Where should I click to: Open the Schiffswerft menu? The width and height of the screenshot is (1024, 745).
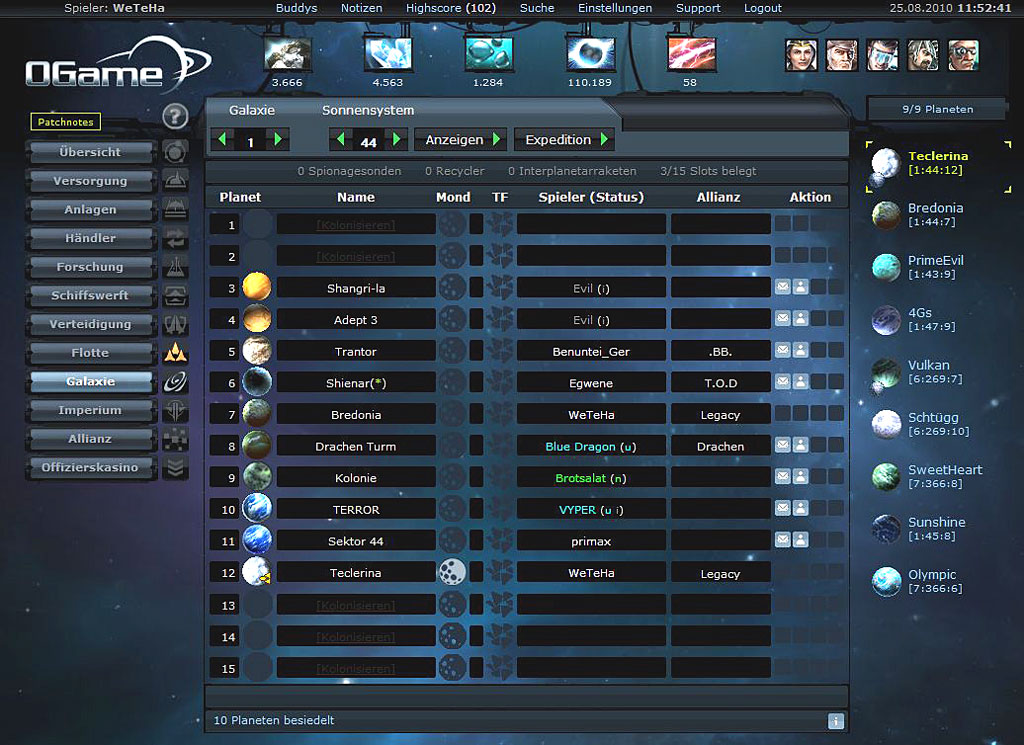90,295
